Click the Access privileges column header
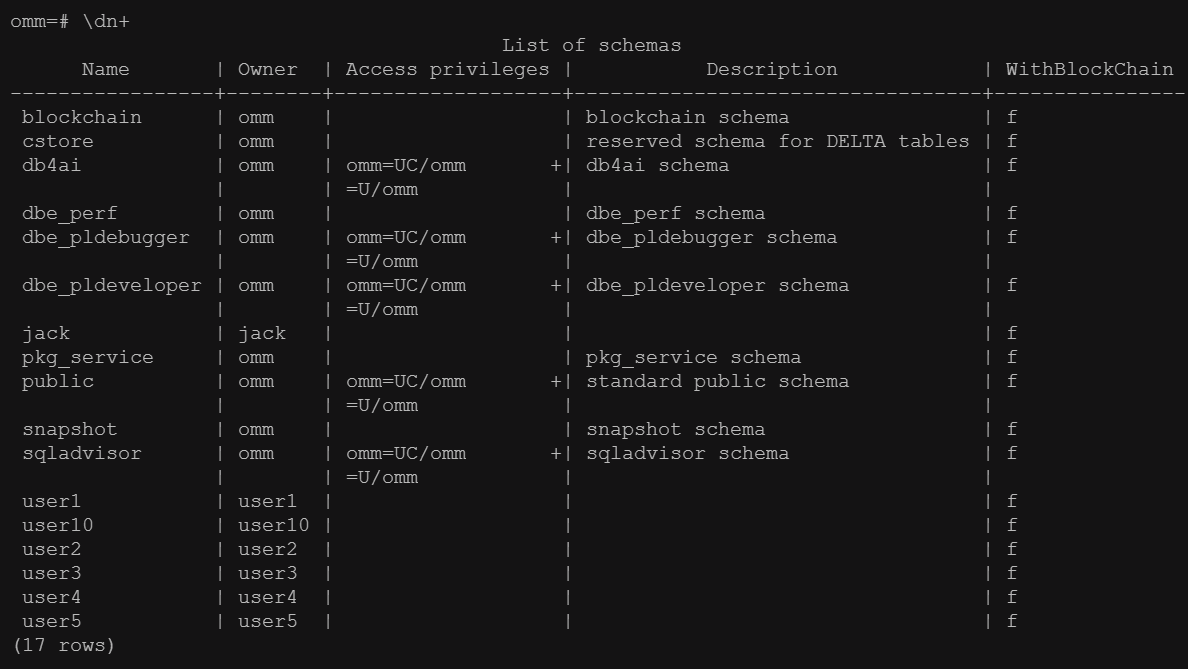The width and height of the screenshot is (1188, 669). click(447, 69)
